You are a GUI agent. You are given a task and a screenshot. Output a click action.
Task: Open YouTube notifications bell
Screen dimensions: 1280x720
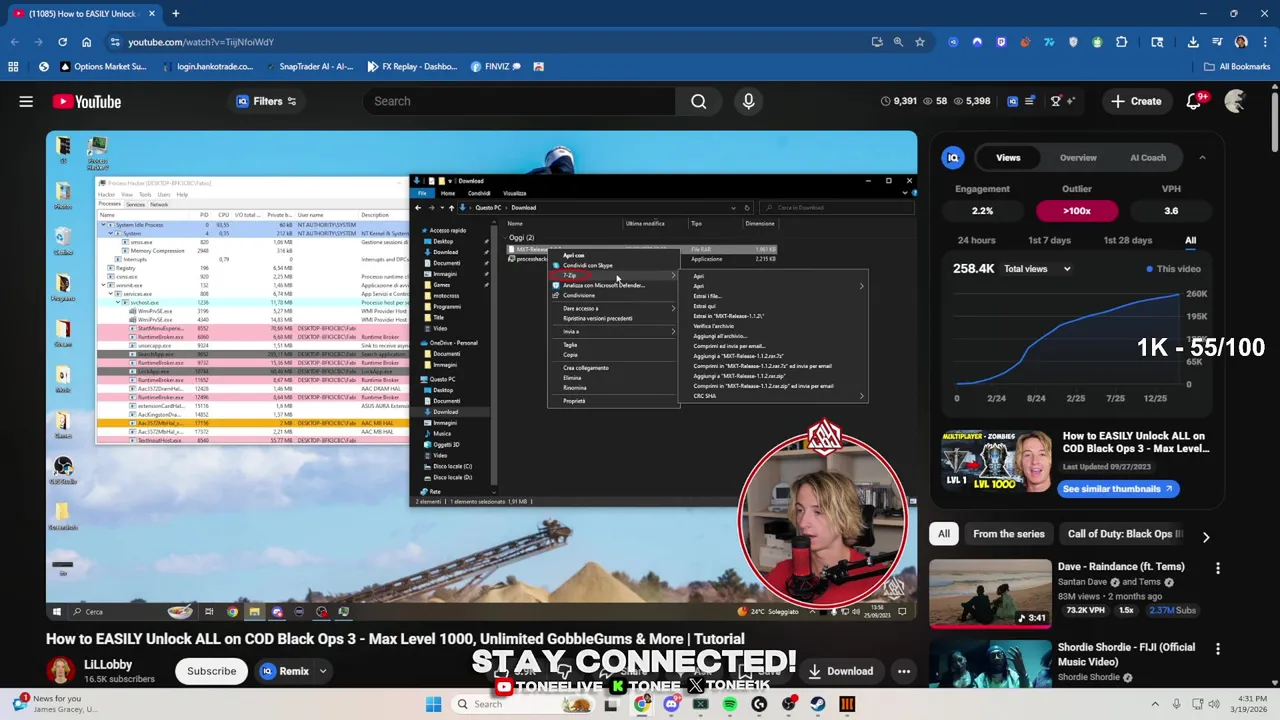click(1194, 101)
